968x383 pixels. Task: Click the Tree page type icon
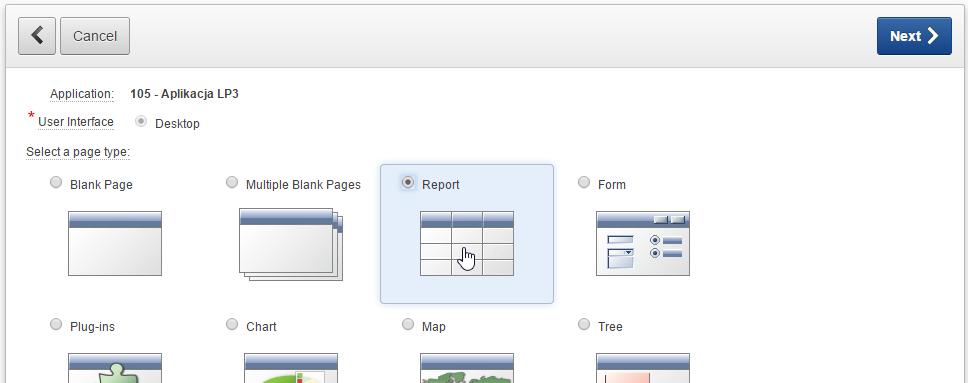pyautogui.click(x=643, y=368)
